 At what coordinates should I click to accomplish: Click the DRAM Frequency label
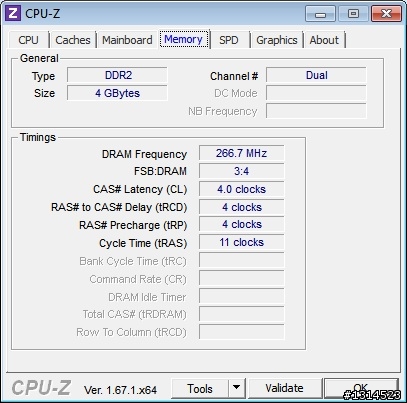pos(144,154)
